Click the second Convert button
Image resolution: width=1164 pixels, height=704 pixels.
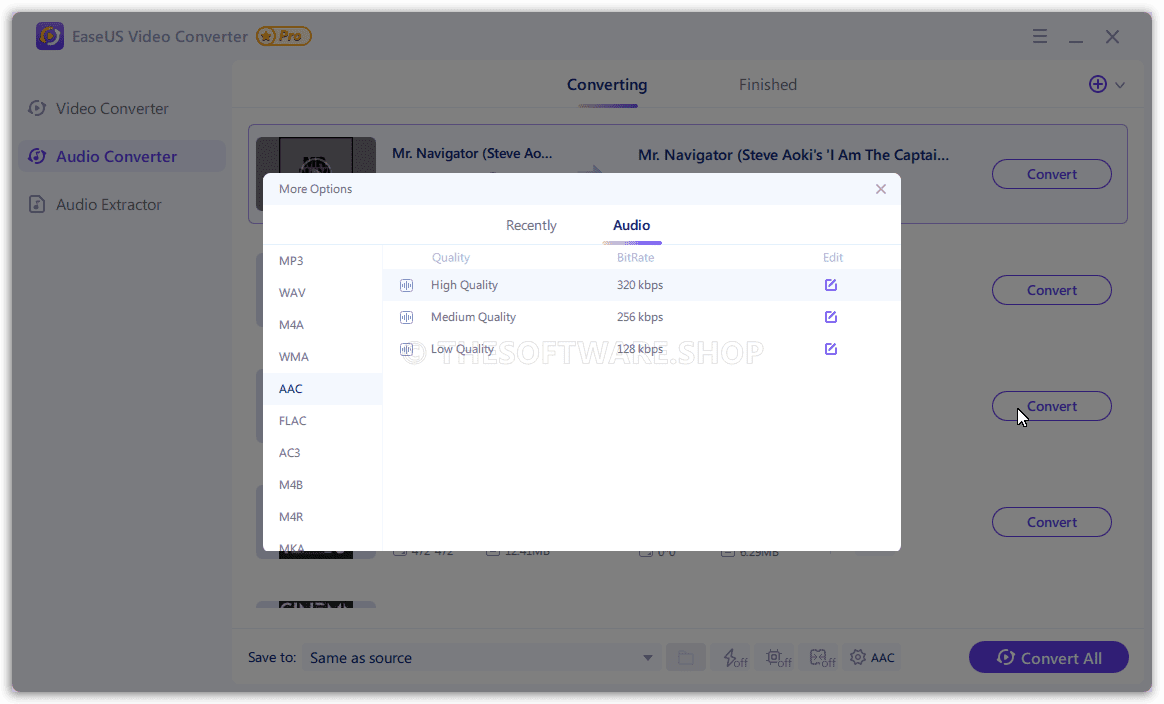[x=1051, y=290]
